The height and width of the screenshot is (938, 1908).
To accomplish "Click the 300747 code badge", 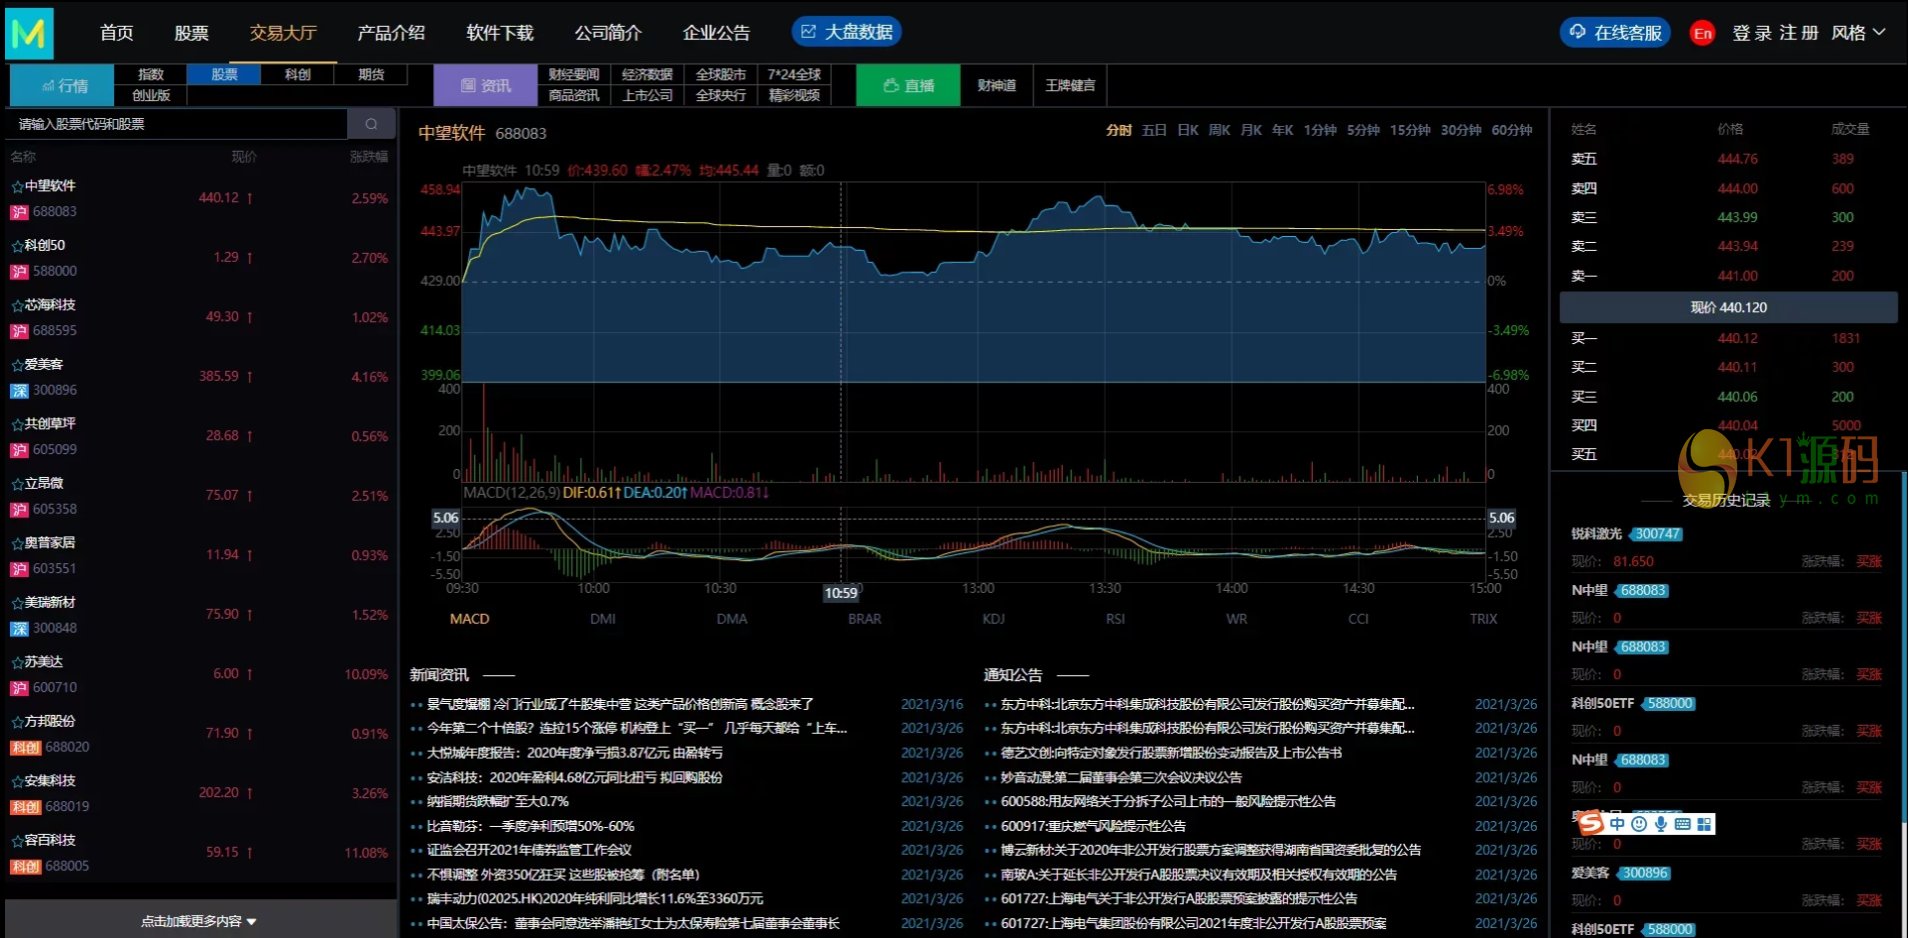I will click(1657, 534).
